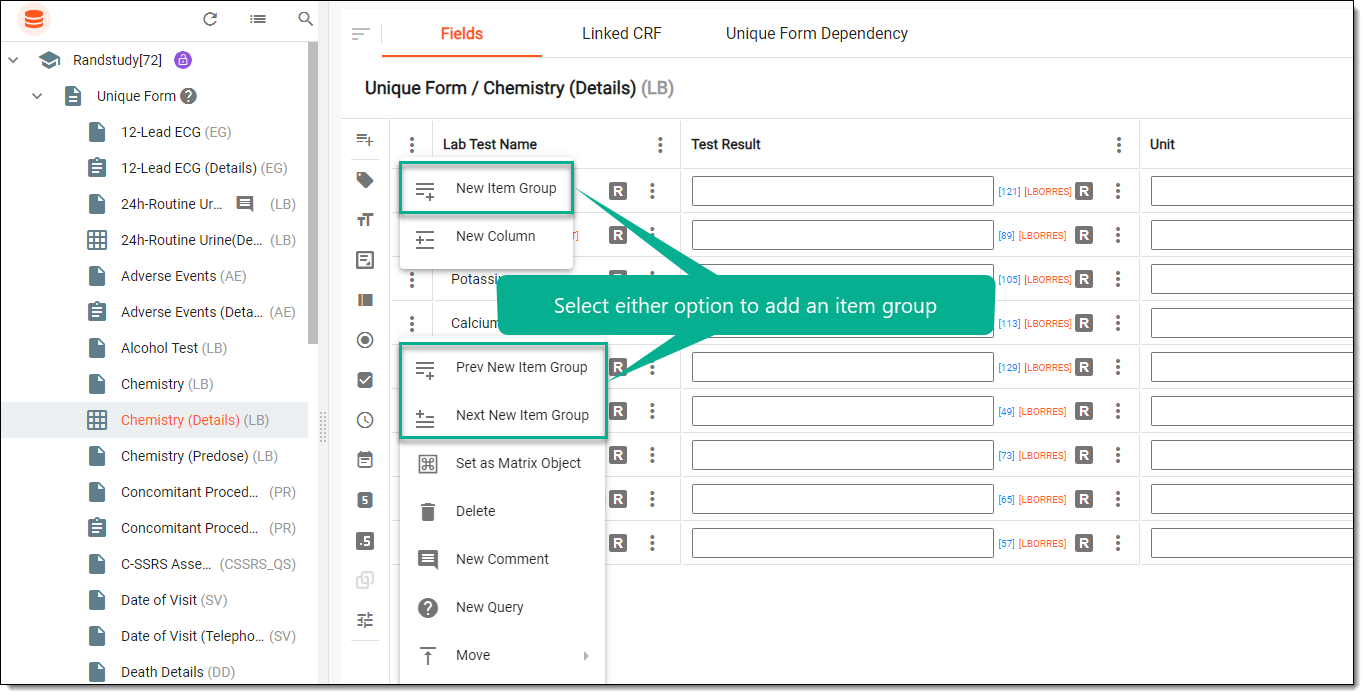This screenshot has height=697, width=1366.
Task: Open search in the sidebar header
Action: tap(306, 19)
